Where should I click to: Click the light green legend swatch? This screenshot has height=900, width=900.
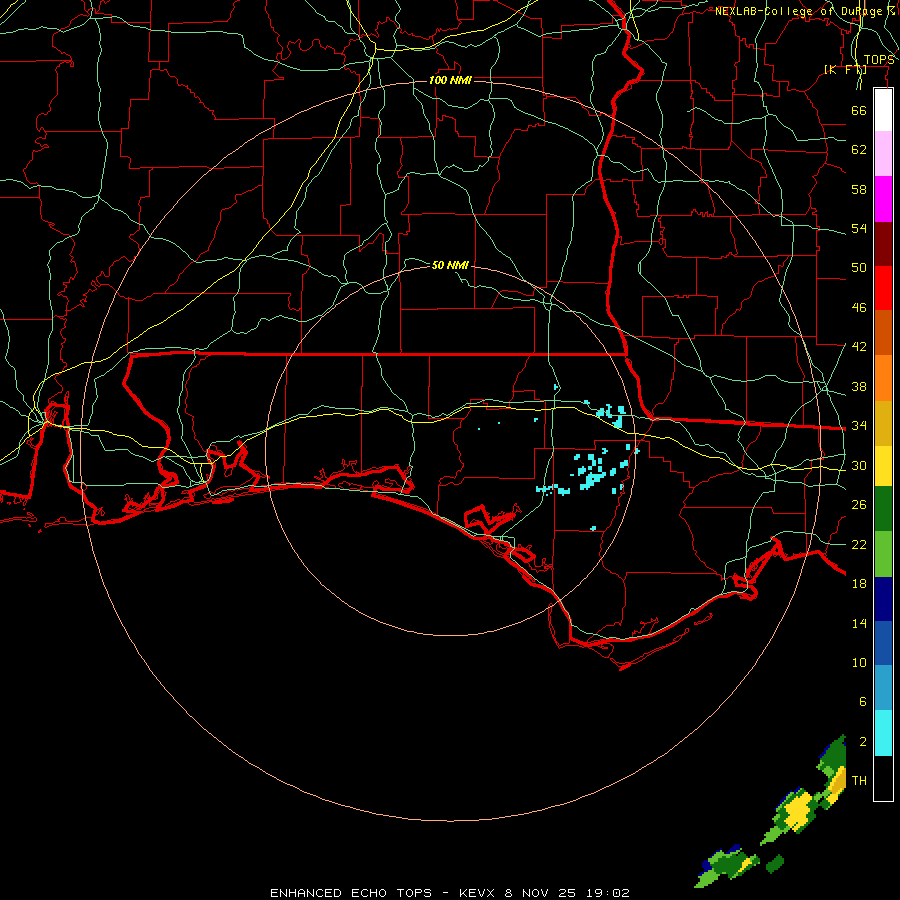tap(883, 554)
